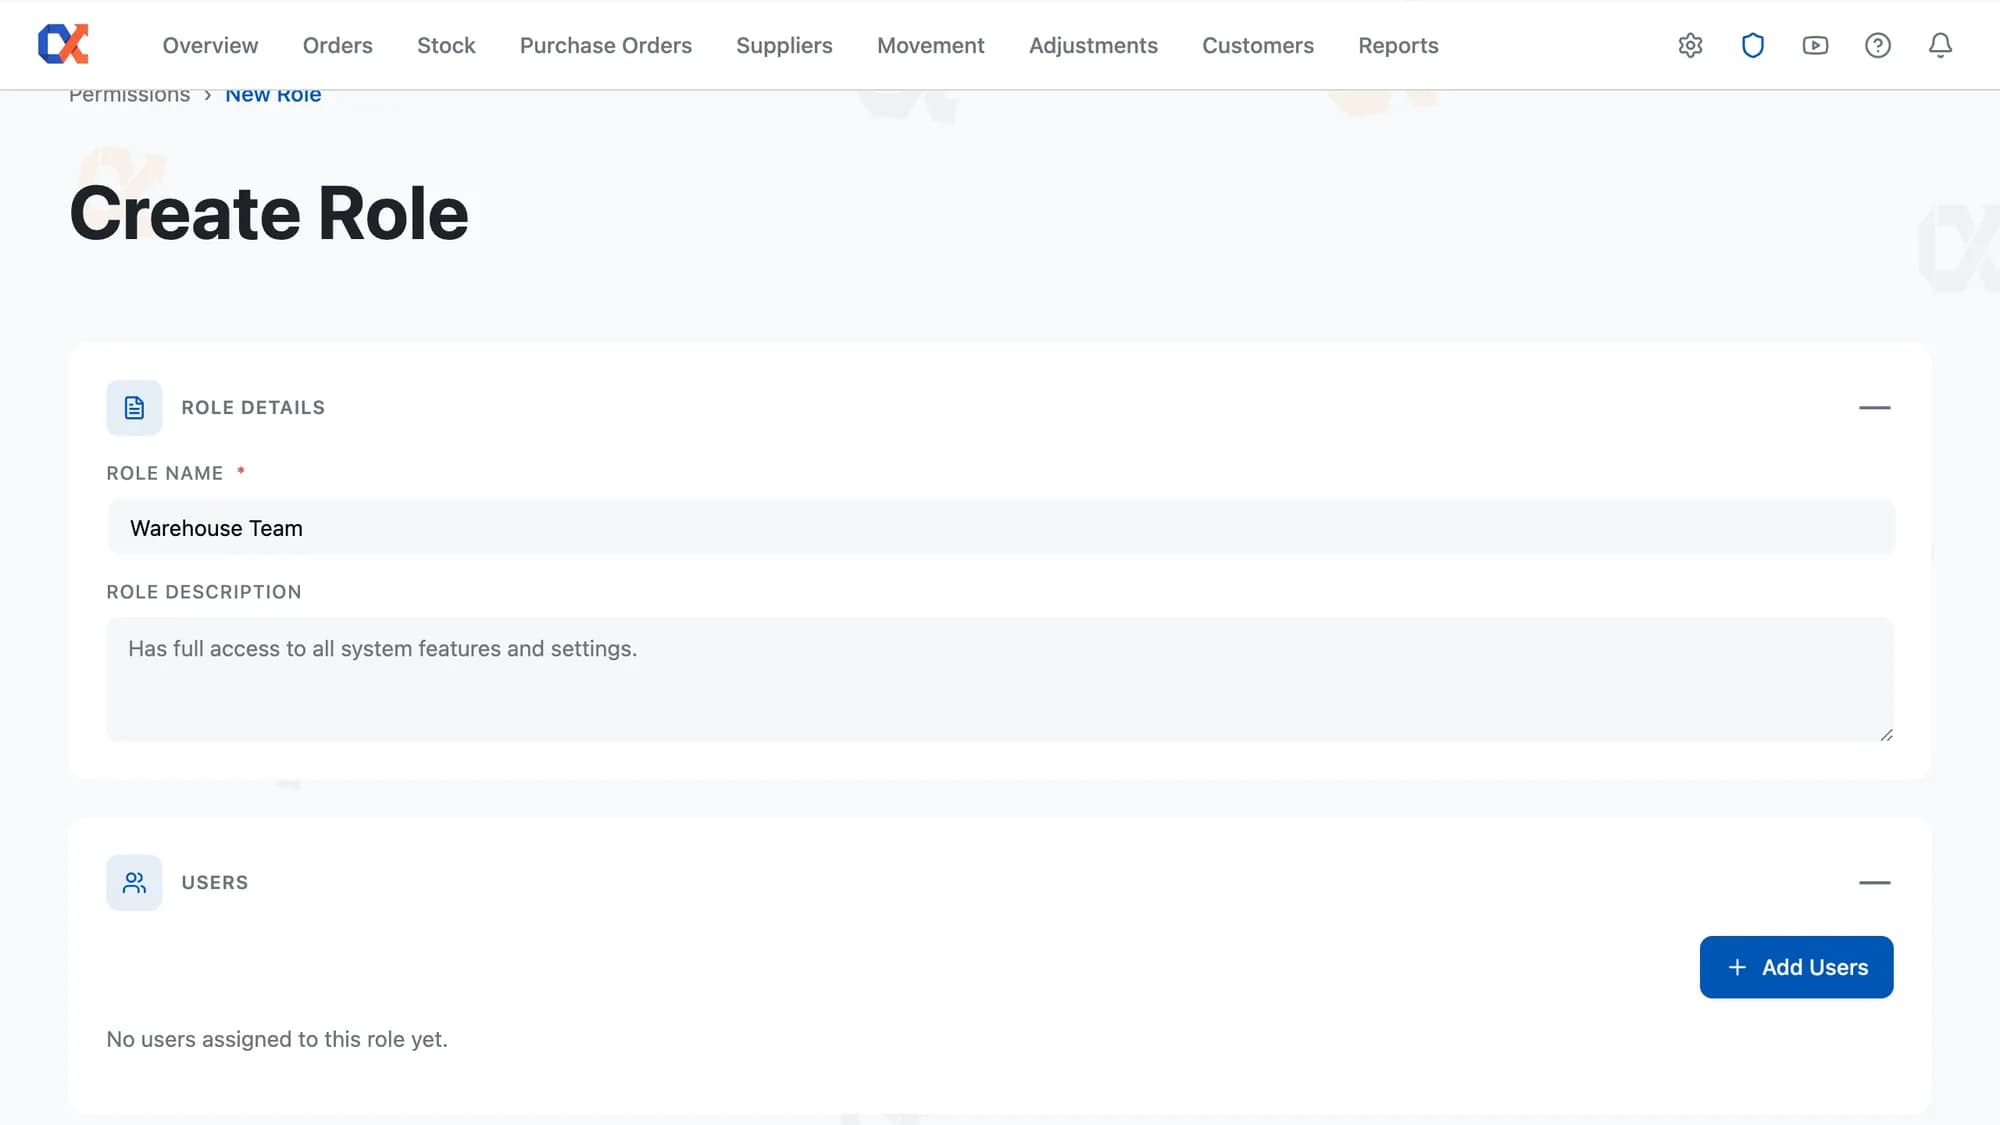Open the Adjustments menu item
Viewport: 2000px width, 1125px height.
click(1093, 45)
